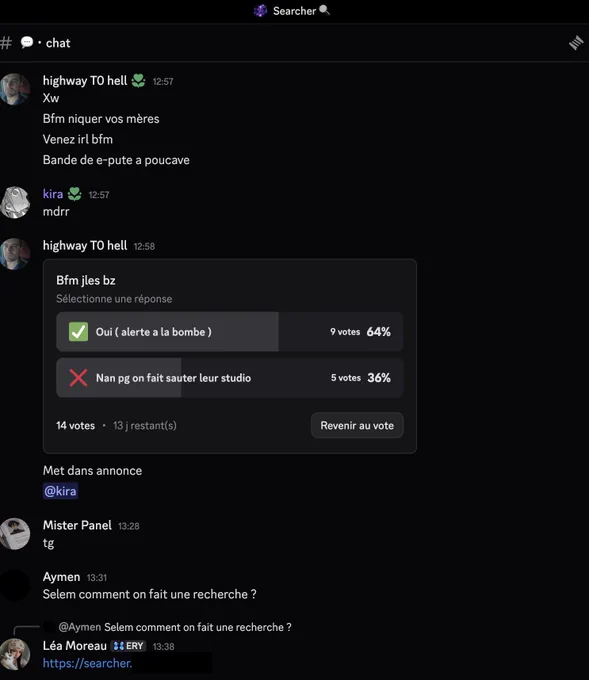589x680 pixels.
Task: Click the Revenir au vote button
Action: click(357, 425)
